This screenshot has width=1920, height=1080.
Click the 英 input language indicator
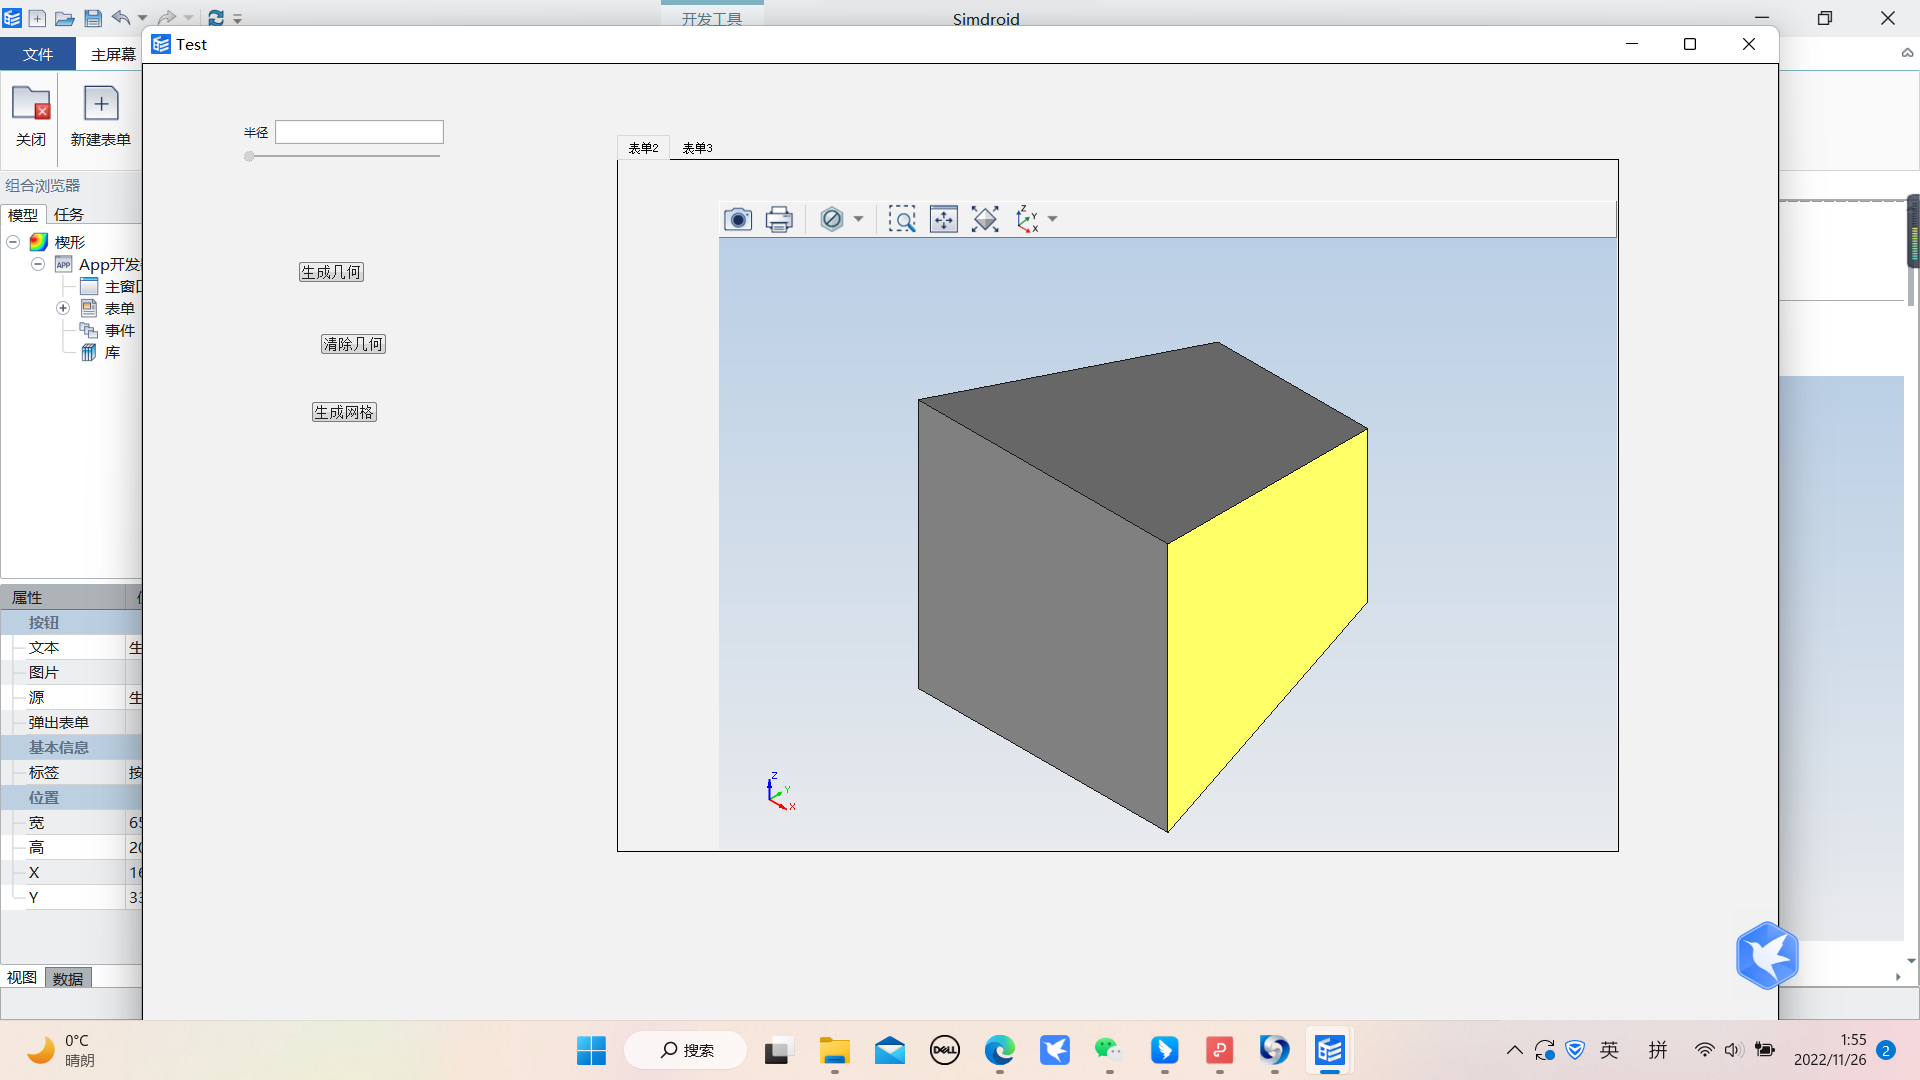1609,1050
